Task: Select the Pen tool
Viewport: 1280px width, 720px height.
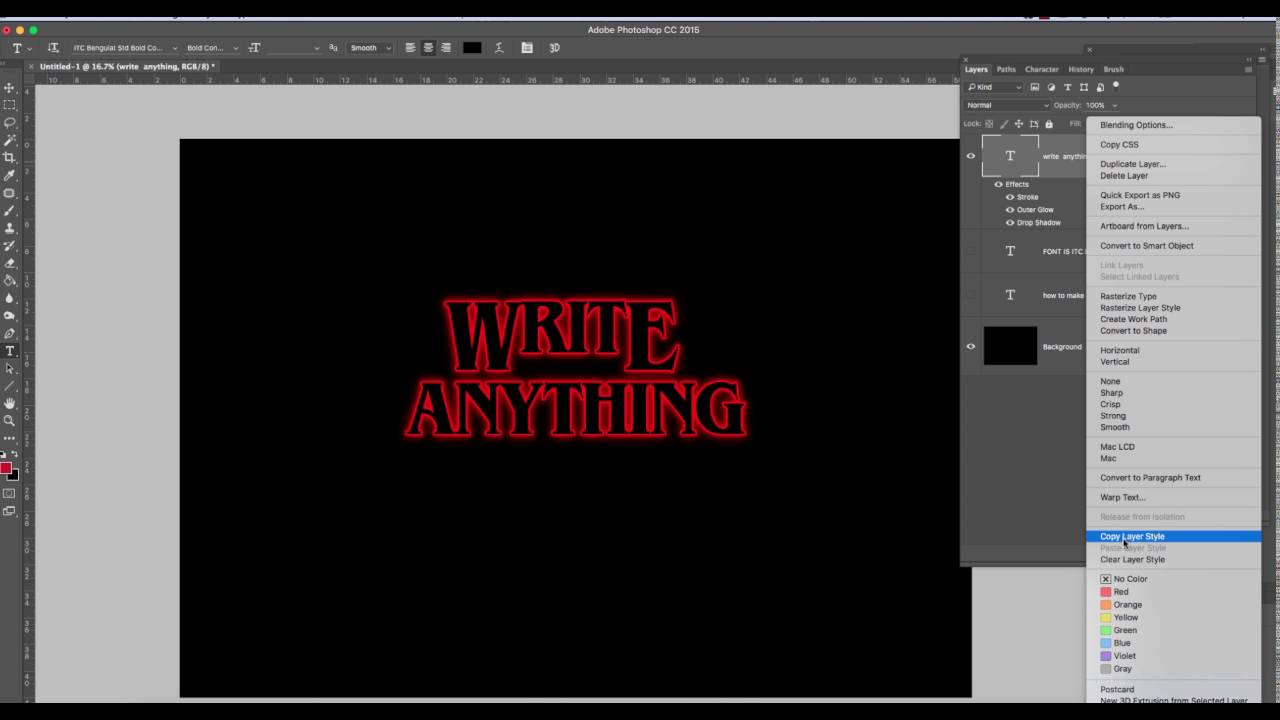Action: [x=10, y=334]
